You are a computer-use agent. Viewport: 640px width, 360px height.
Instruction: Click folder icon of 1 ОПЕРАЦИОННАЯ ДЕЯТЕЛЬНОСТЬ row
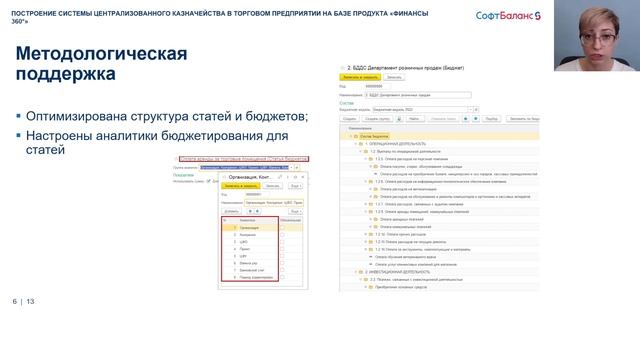[x=361, y=144]
